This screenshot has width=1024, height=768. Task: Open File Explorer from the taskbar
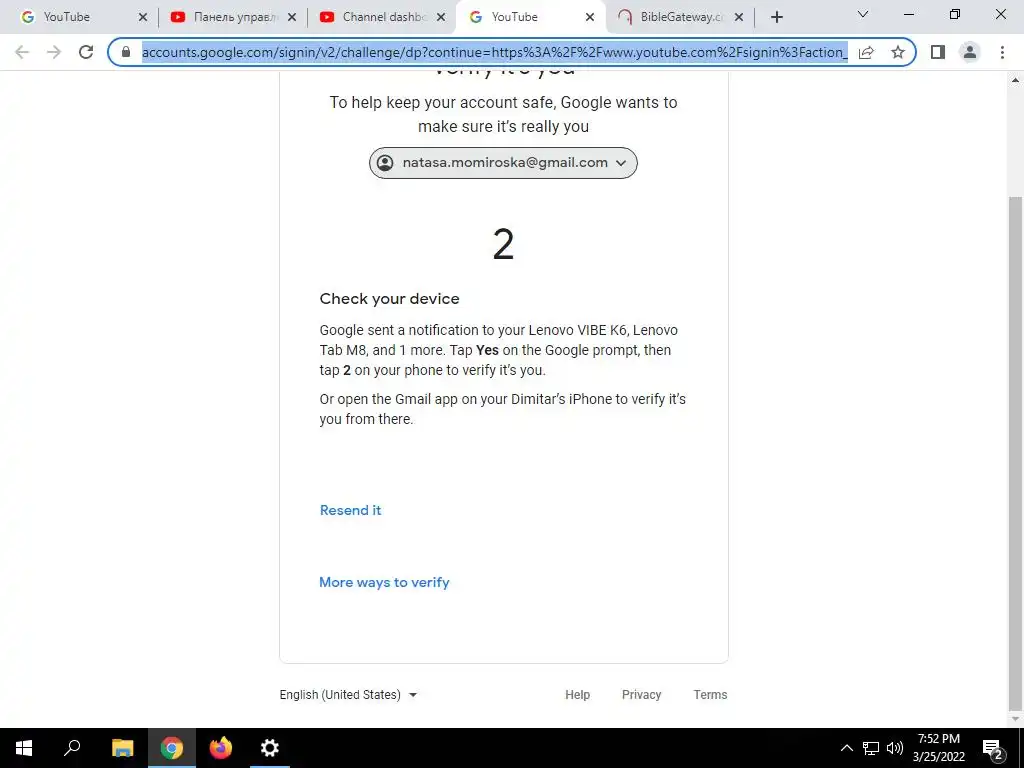pyautogui.click(x=122, y=748)
